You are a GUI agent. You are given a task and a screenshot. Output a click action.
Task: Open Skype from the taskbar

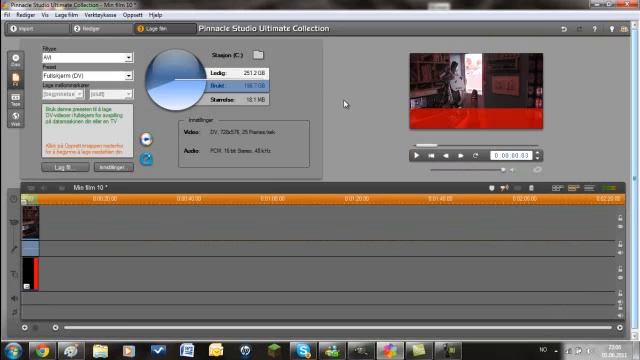point(303,351)
